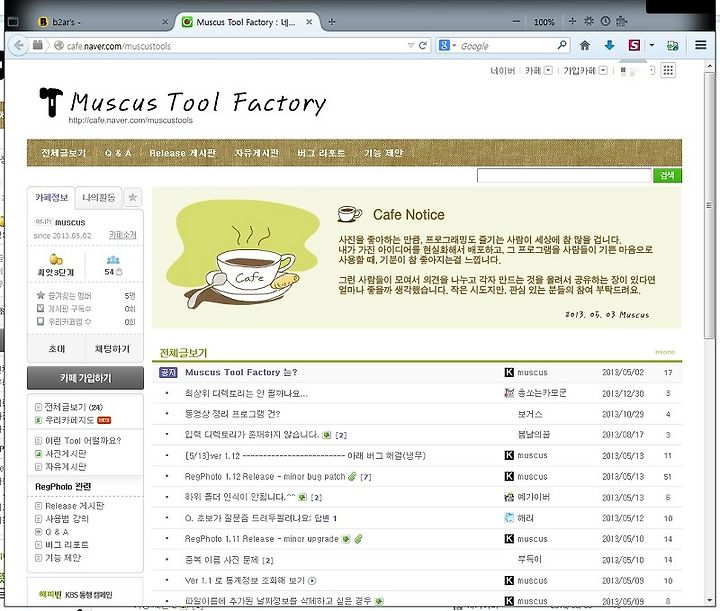Click the address bar URL cafe.naver.com/muscustools
This screenshot has width=720, height=611.
118,46
